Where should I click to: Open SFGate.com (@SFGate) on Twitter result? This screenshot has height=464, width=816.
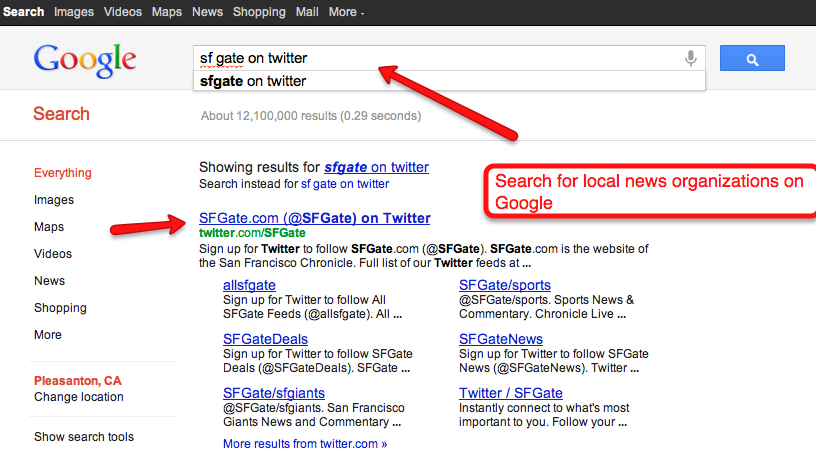pyautogui.click(x=314, y=218)
